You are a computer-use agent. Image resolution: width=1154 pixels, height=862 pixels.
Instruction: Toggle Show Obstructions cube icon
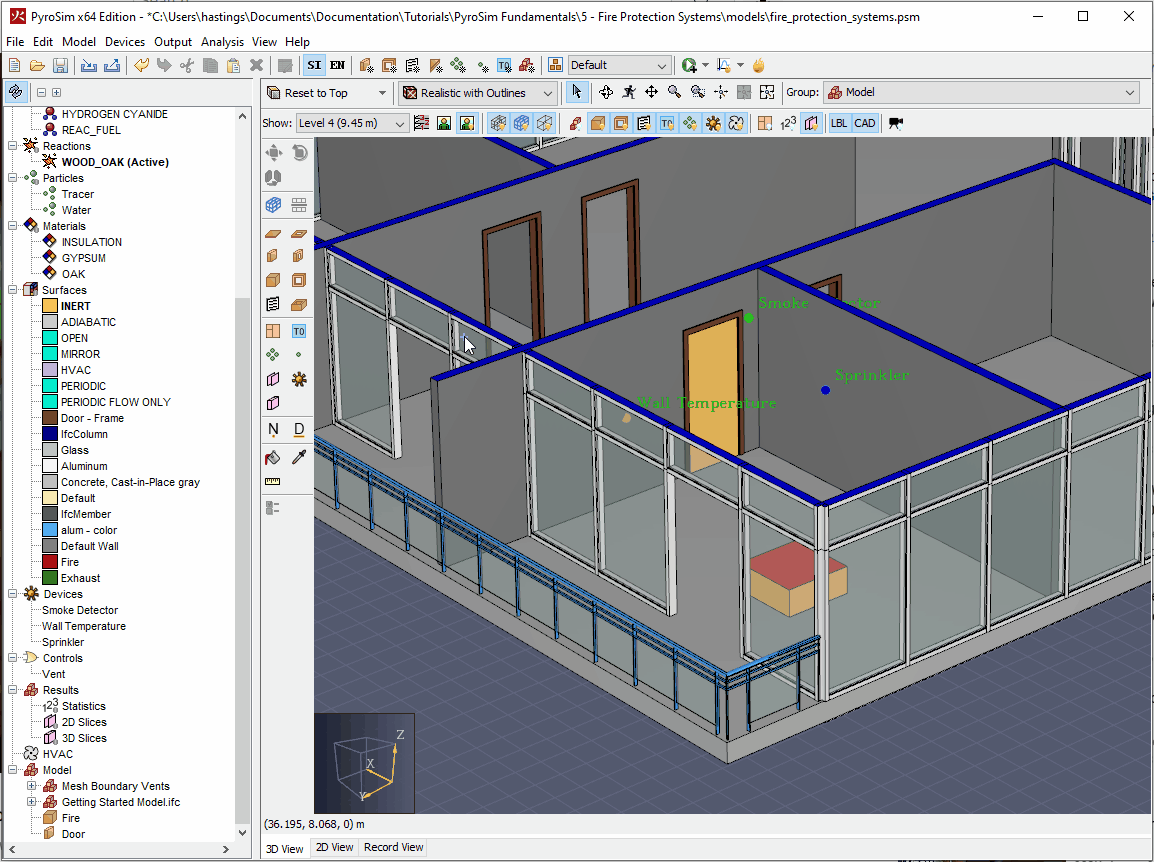pos(598,123)
